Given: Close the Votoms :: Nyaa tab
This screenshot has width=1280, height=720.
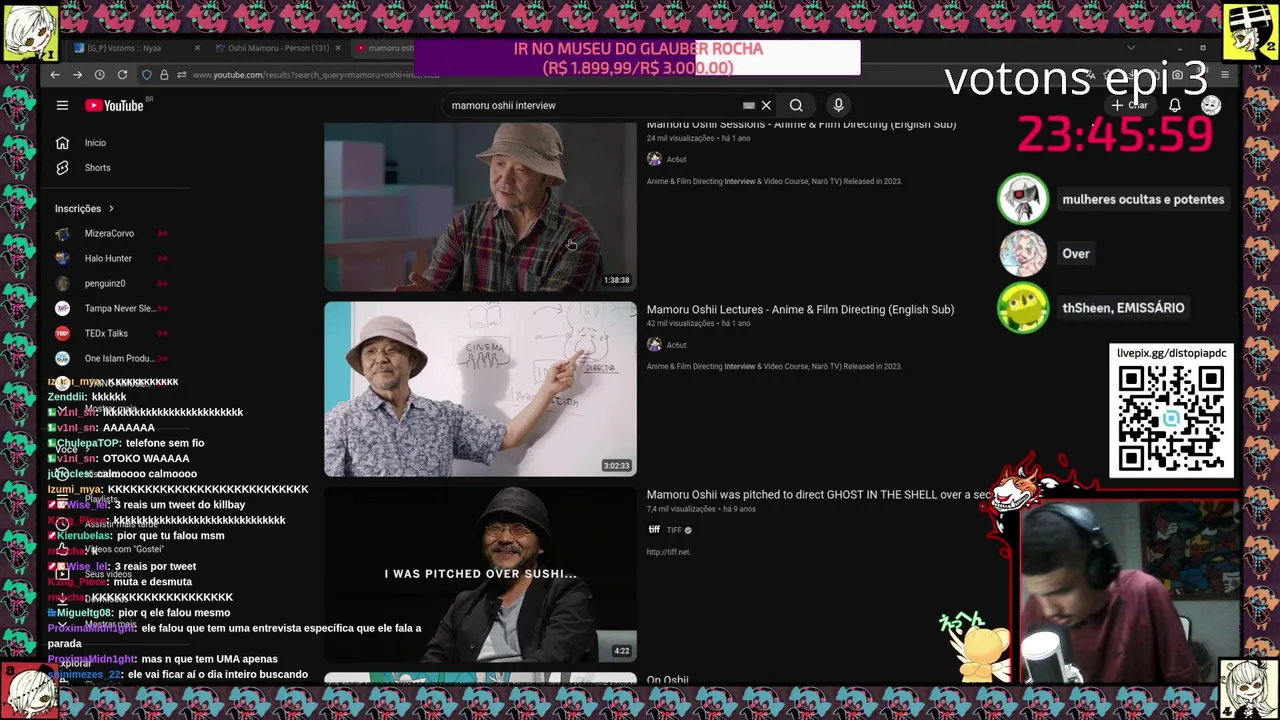Looking at the screenshot, I should tap(197, 48).
